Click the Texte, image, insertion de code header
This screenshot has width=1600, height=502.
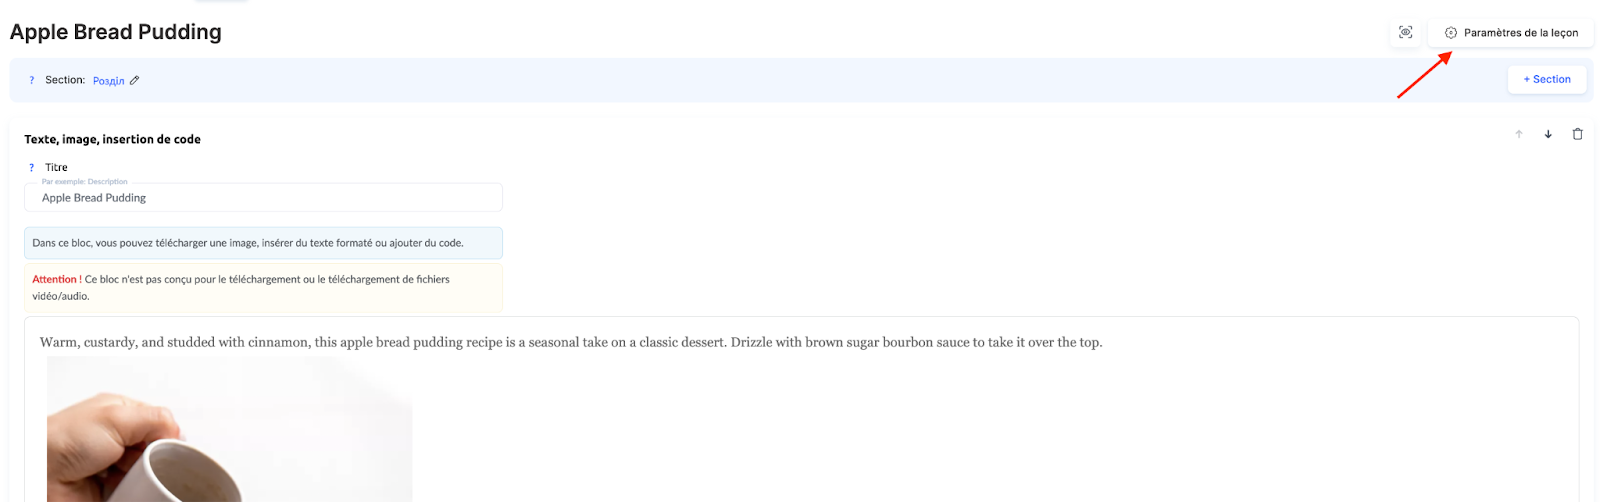(x=112, y=139)
